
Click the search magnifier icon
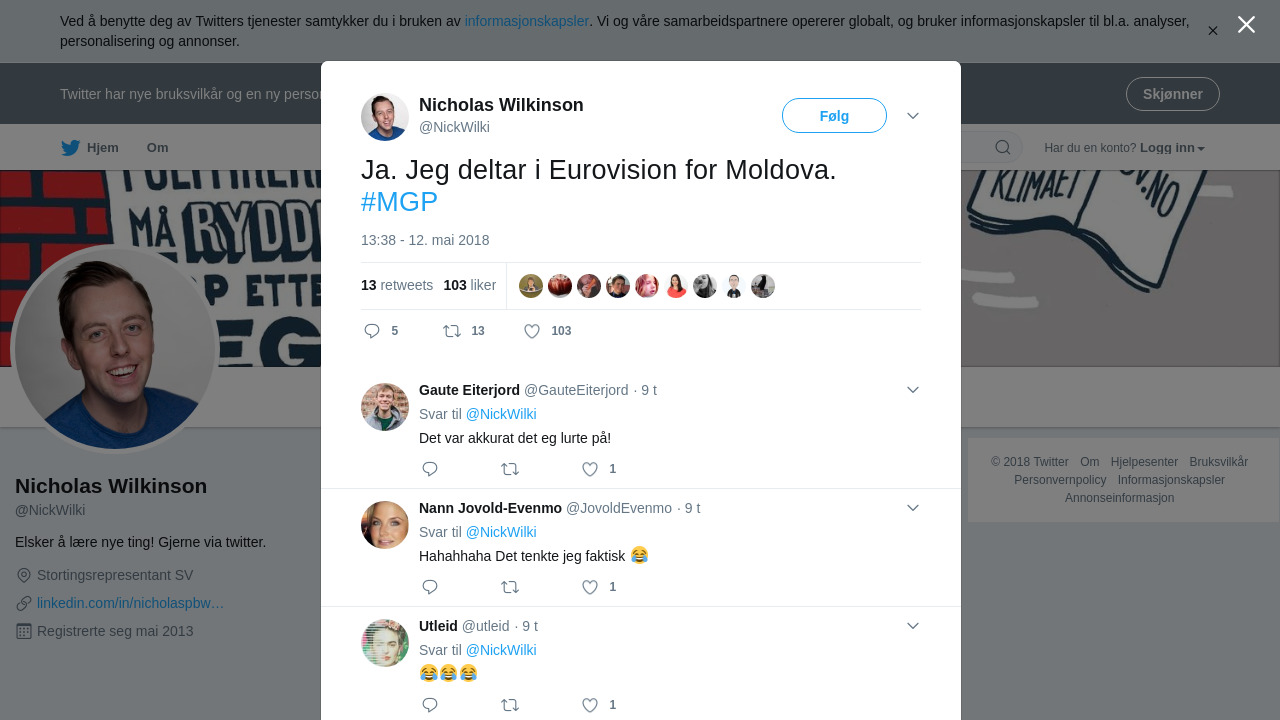(x=1002, y=148)
